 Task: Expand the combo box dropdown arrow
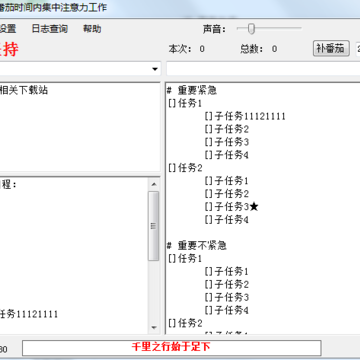(155, 69)
